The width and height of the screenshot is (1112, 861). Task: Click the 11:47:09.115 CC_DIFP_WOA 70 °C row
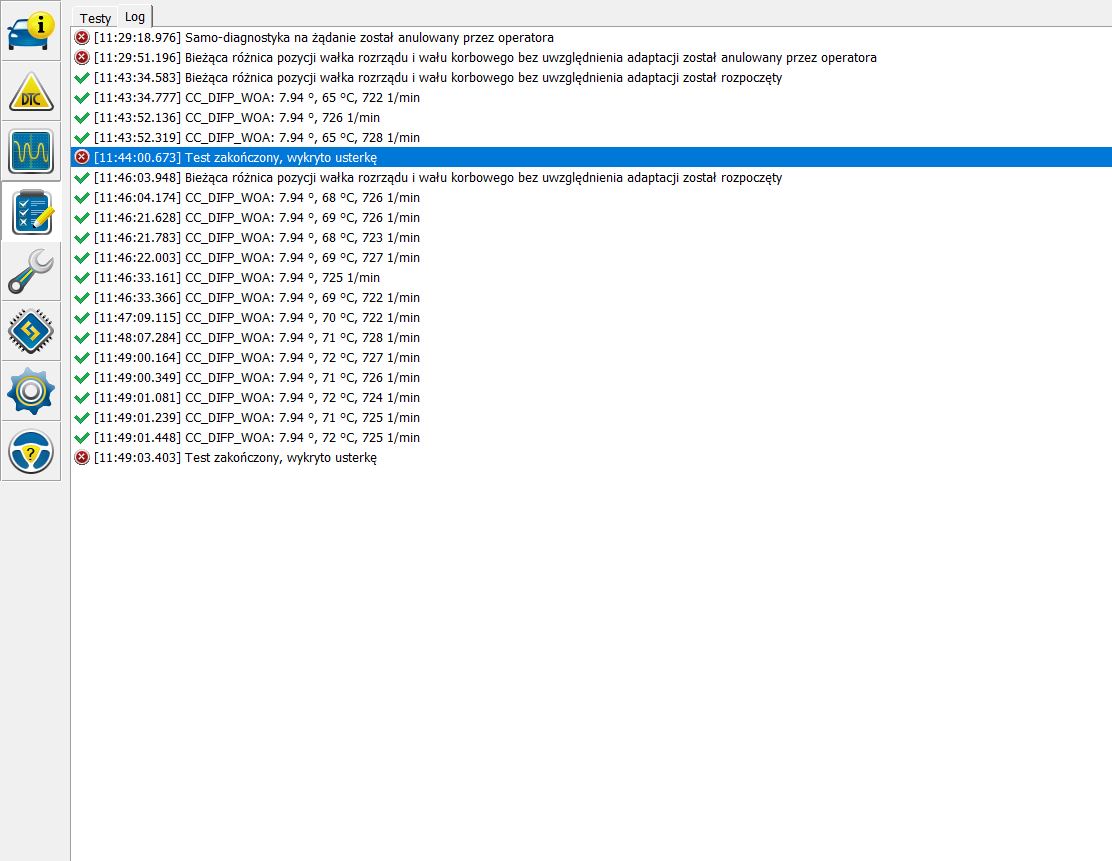(x=256, y=317)
